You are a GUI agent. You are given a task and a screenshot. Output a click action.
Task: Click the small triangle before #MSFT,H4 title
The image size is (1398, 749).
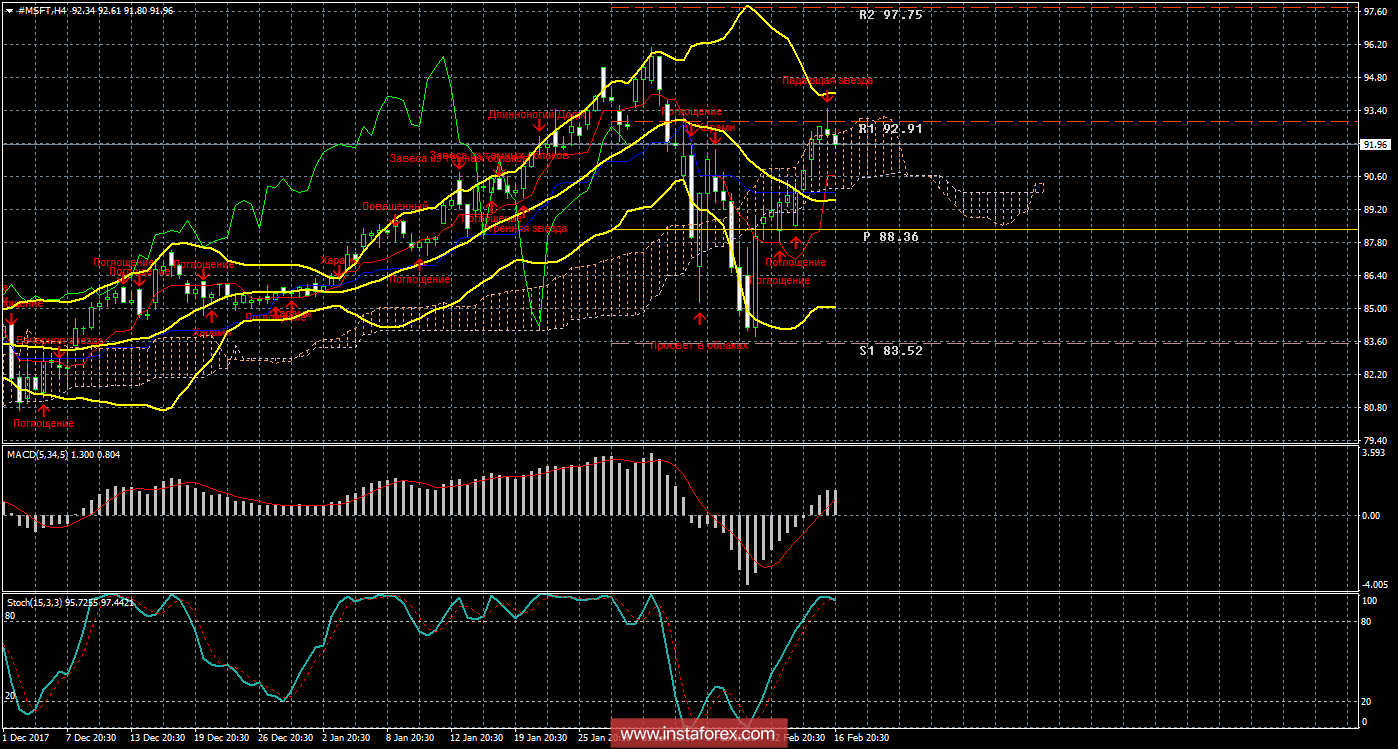click(8, 10)
